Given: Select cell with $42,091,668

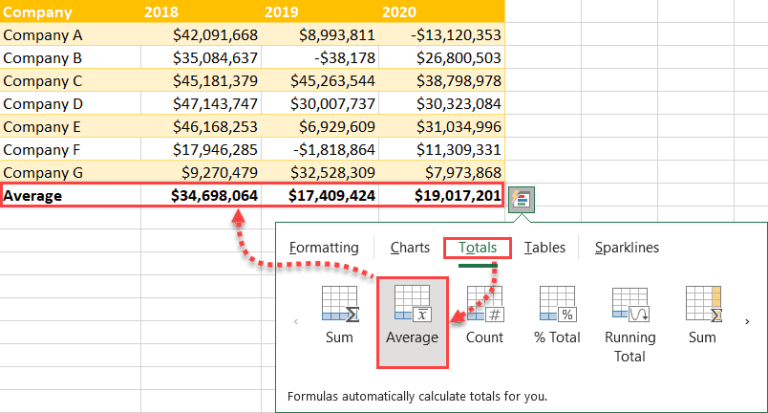Looking at the screenshot, I should 201,35.
